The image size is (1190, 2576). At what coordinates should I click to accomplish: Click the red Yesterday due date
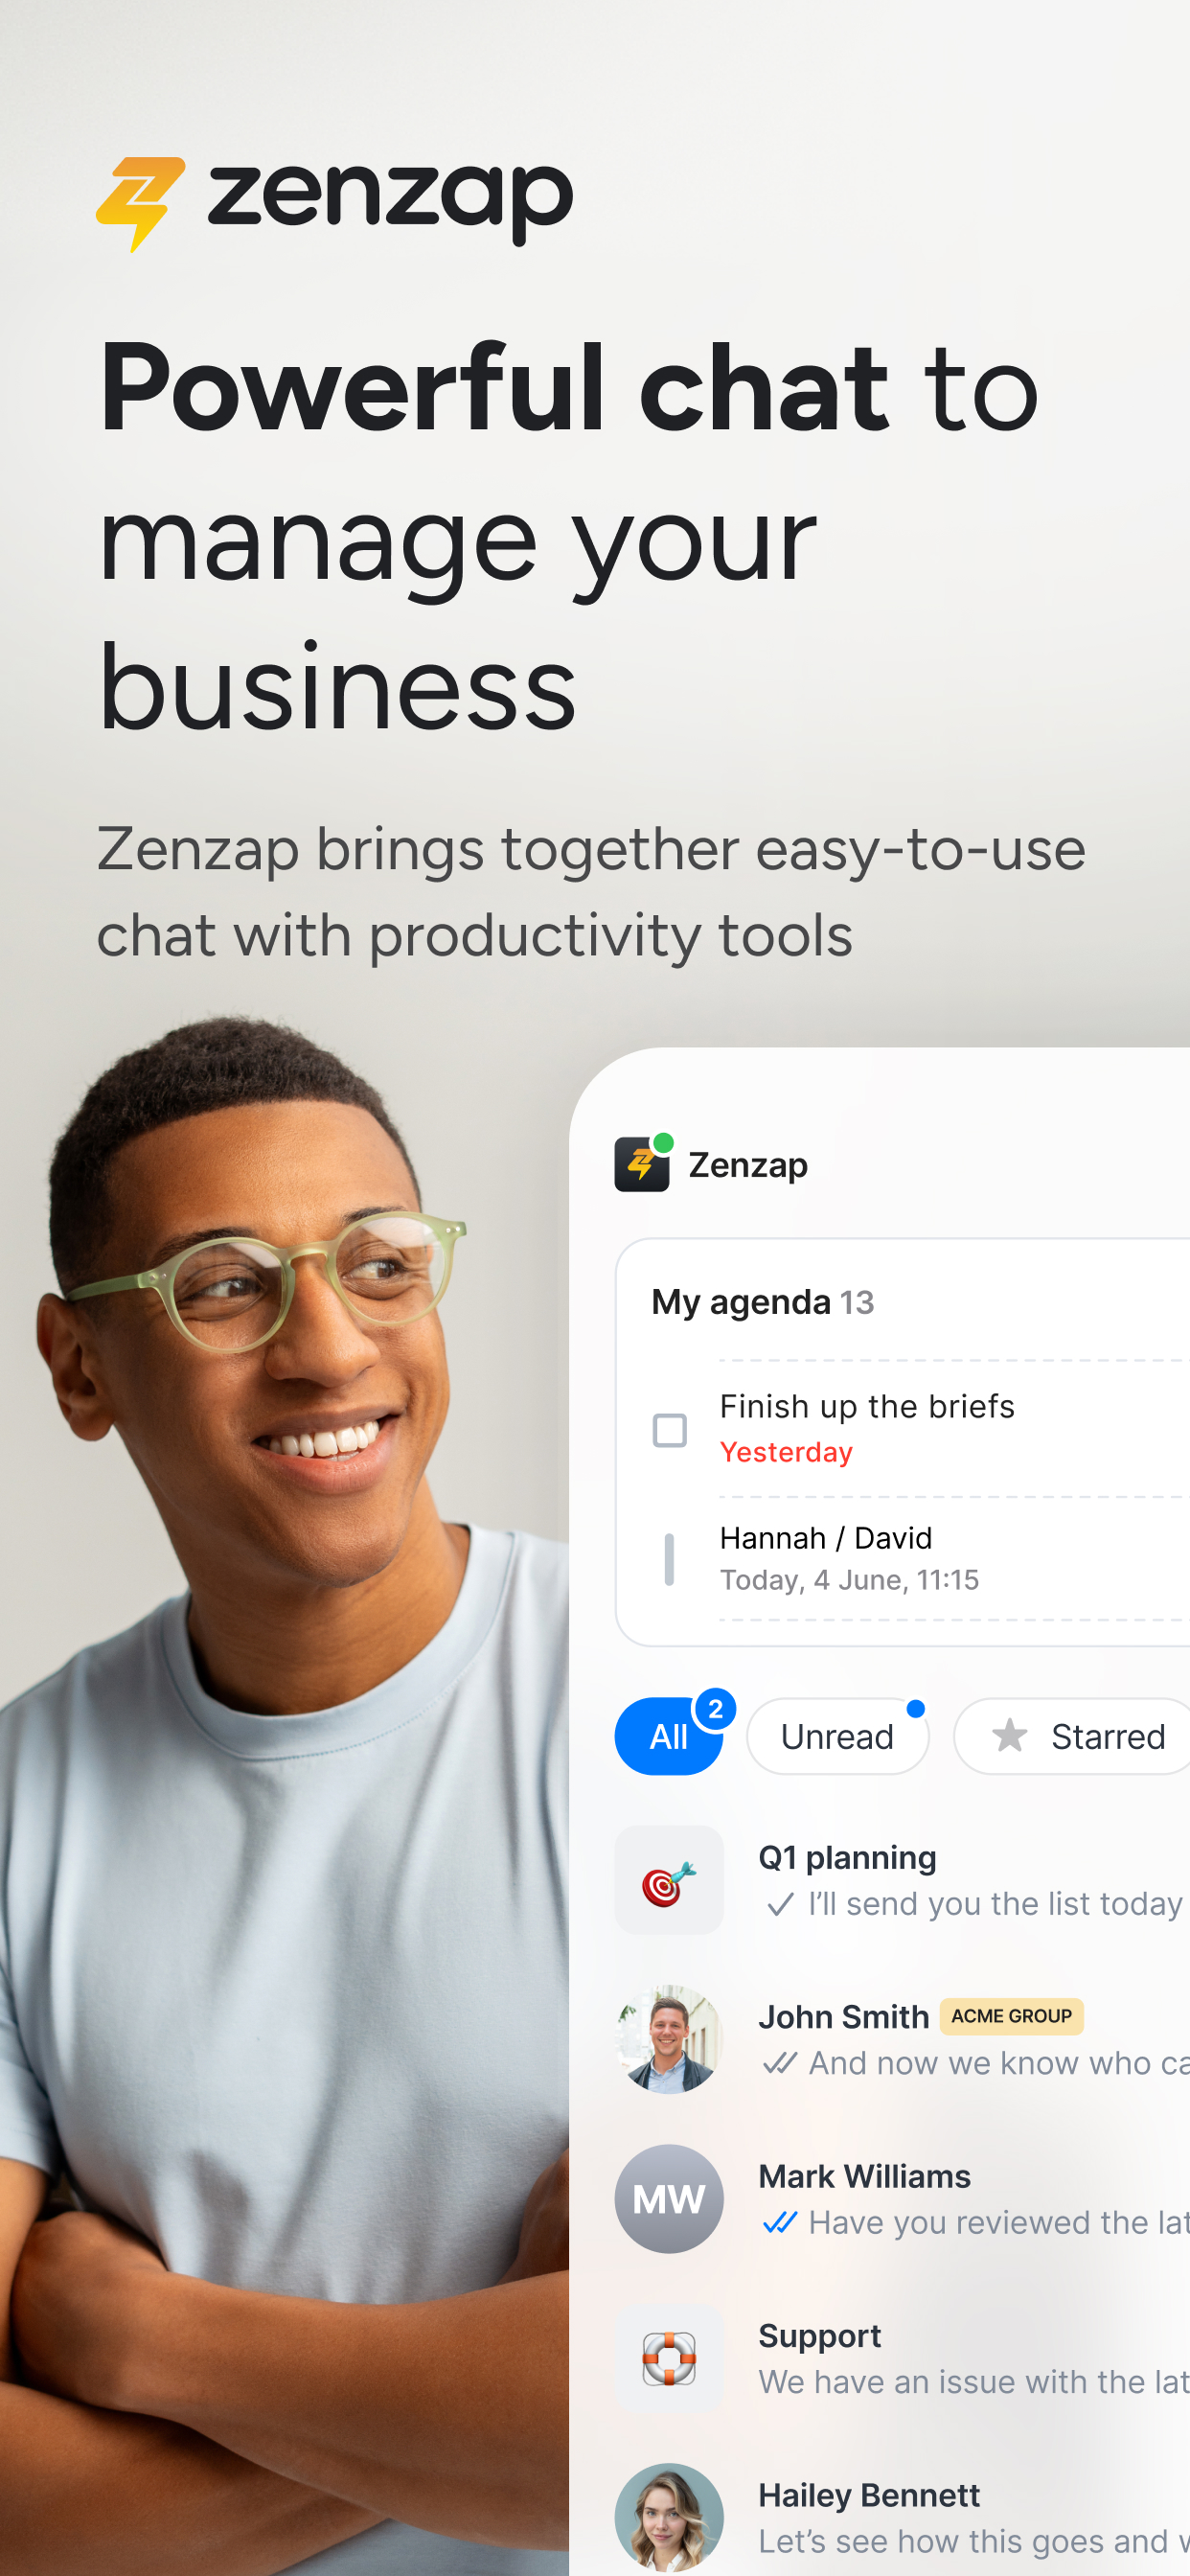pyautogui.click(x=786, y=1452)
